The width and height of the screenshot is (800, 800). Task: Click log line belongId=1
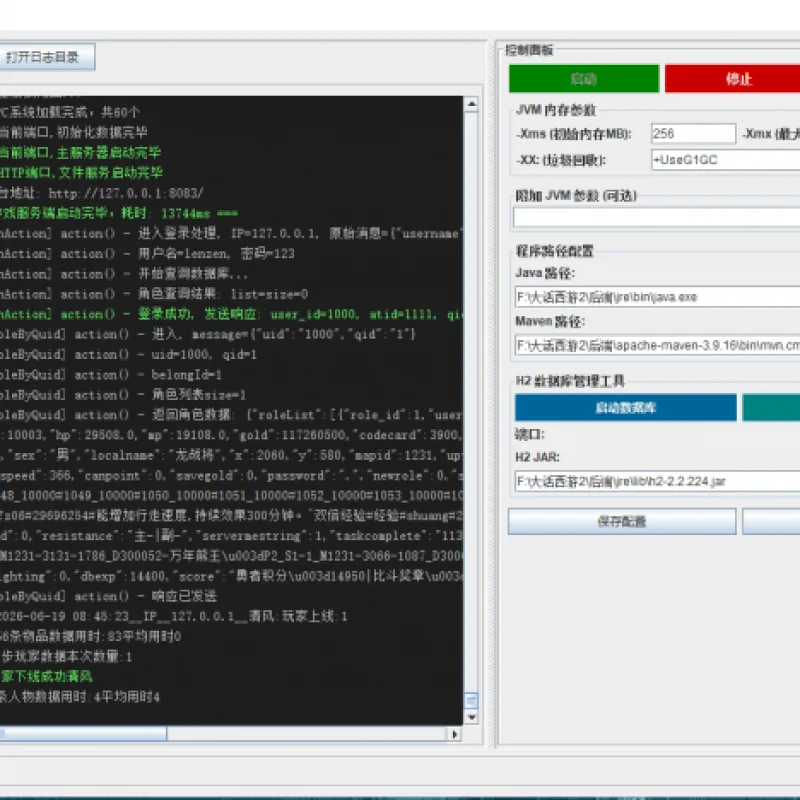111,374
